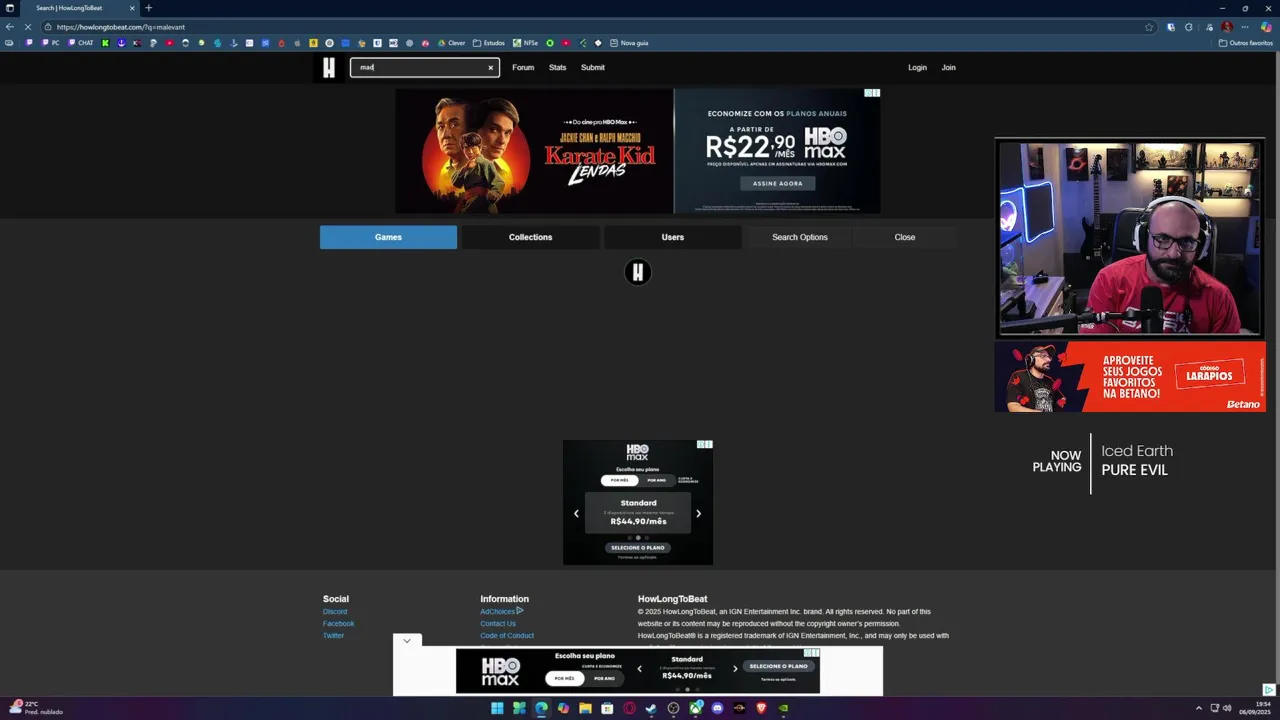Viewport: 1280px width, 720px height.
Task: Click the HowLongToBeat logo icon
Action: pyautogui.click(x=329, y=67)
